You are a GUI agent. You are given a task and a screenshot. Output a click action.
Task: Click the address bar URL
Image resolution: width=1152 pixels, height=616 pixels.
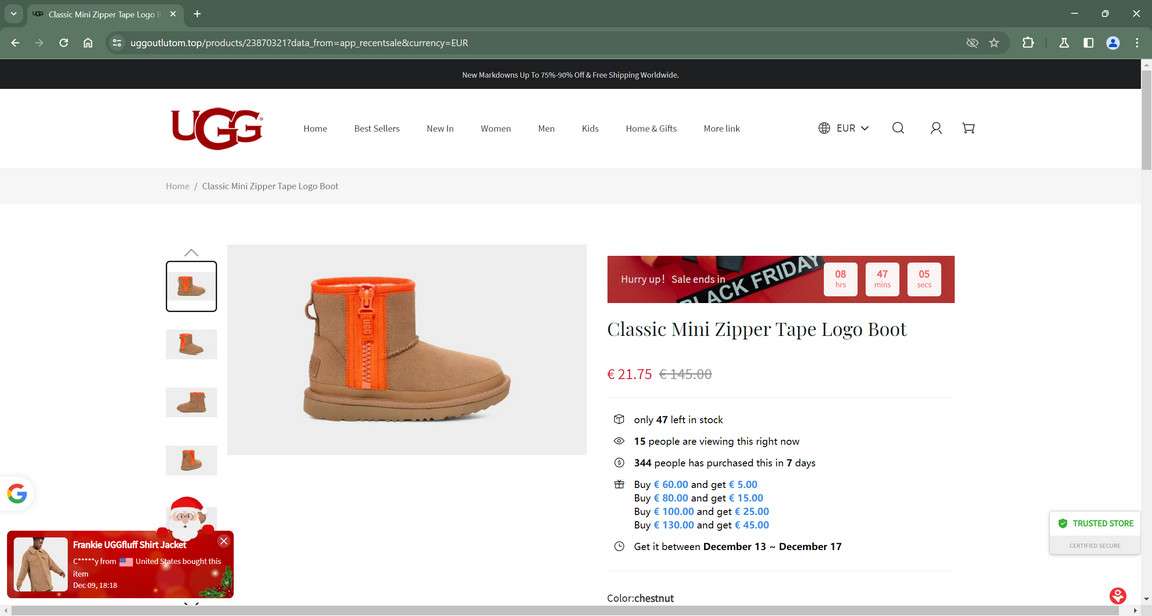(x=299, y=43)
